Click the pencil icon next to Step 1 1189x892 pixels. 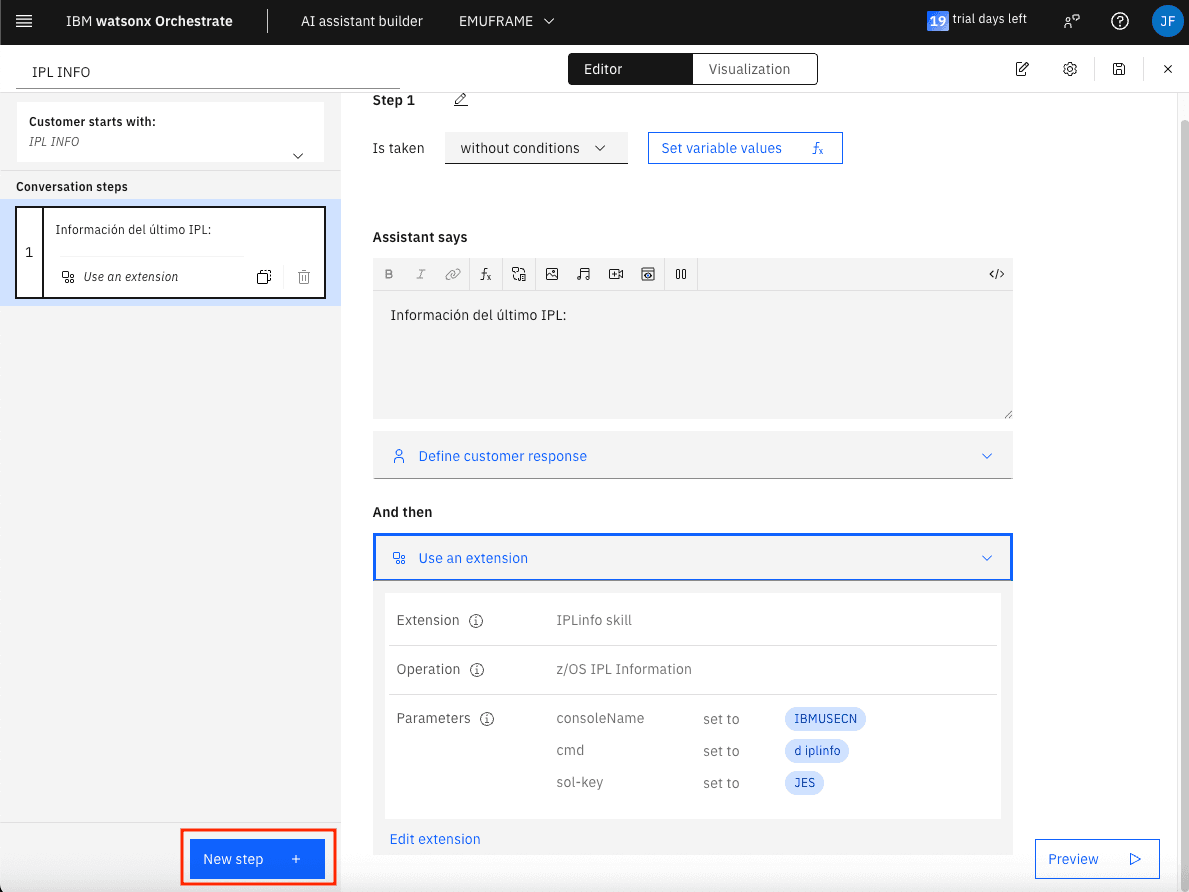tap(460, 100)
